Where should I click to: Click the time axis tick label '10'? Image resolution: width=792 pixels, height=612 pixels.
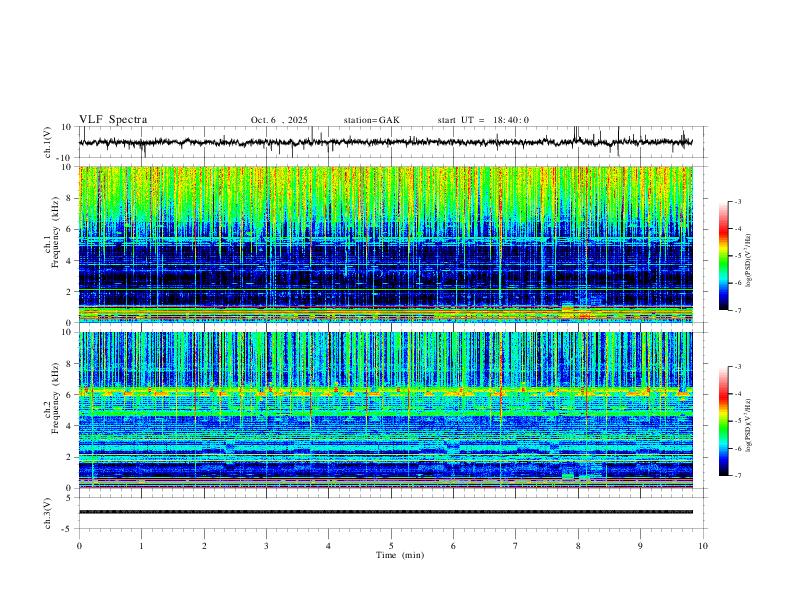click(x=703, y=546)
